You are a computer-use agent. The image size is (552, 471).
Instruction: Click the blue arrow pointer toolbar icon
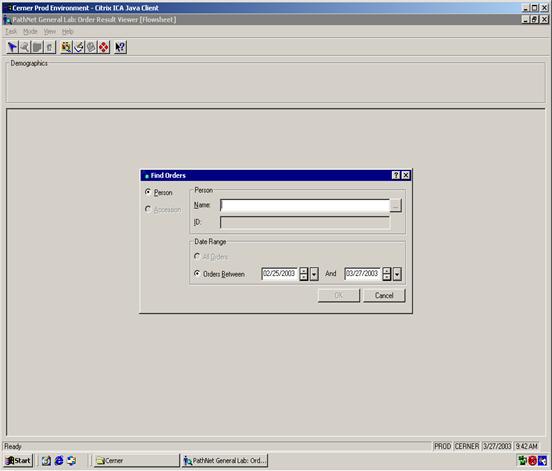pos(12,47)
